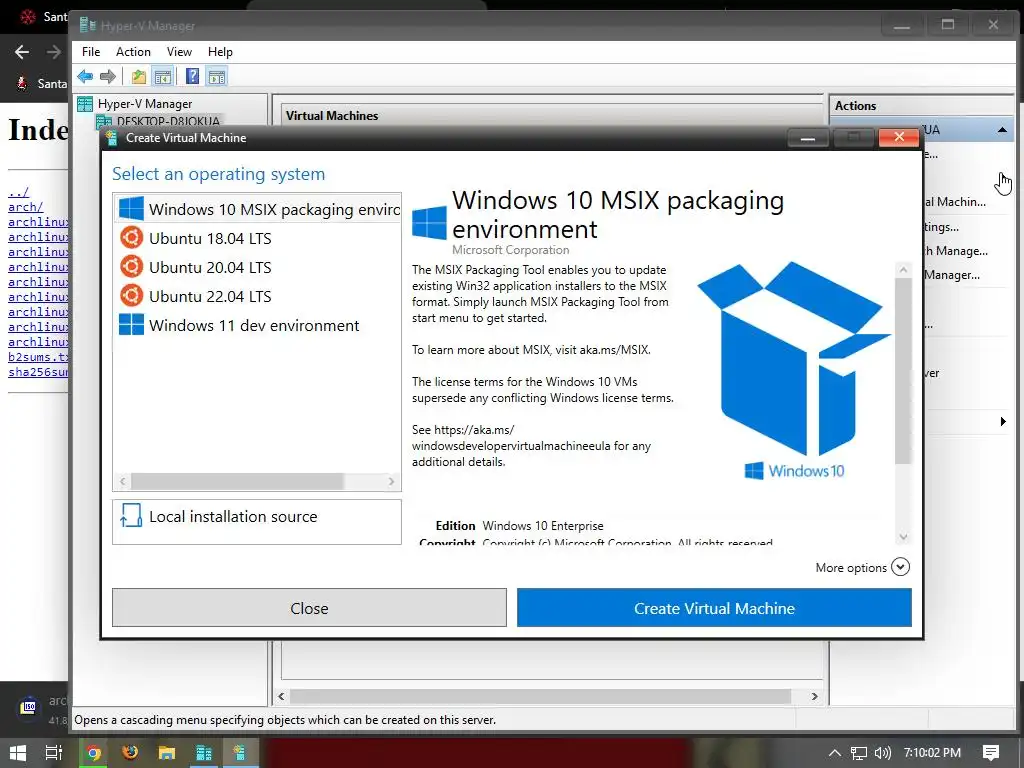Click the Up one level folder toolbar icon
Viewport: 1024px width, 768px height.
[138, 77]
